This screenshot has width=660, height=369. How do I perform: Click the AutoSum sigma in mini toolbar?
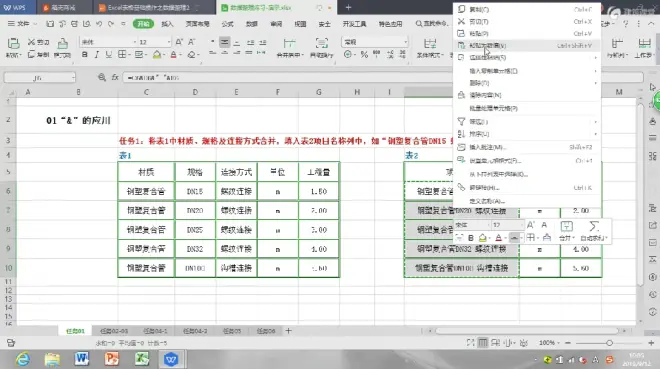(594, 227)
